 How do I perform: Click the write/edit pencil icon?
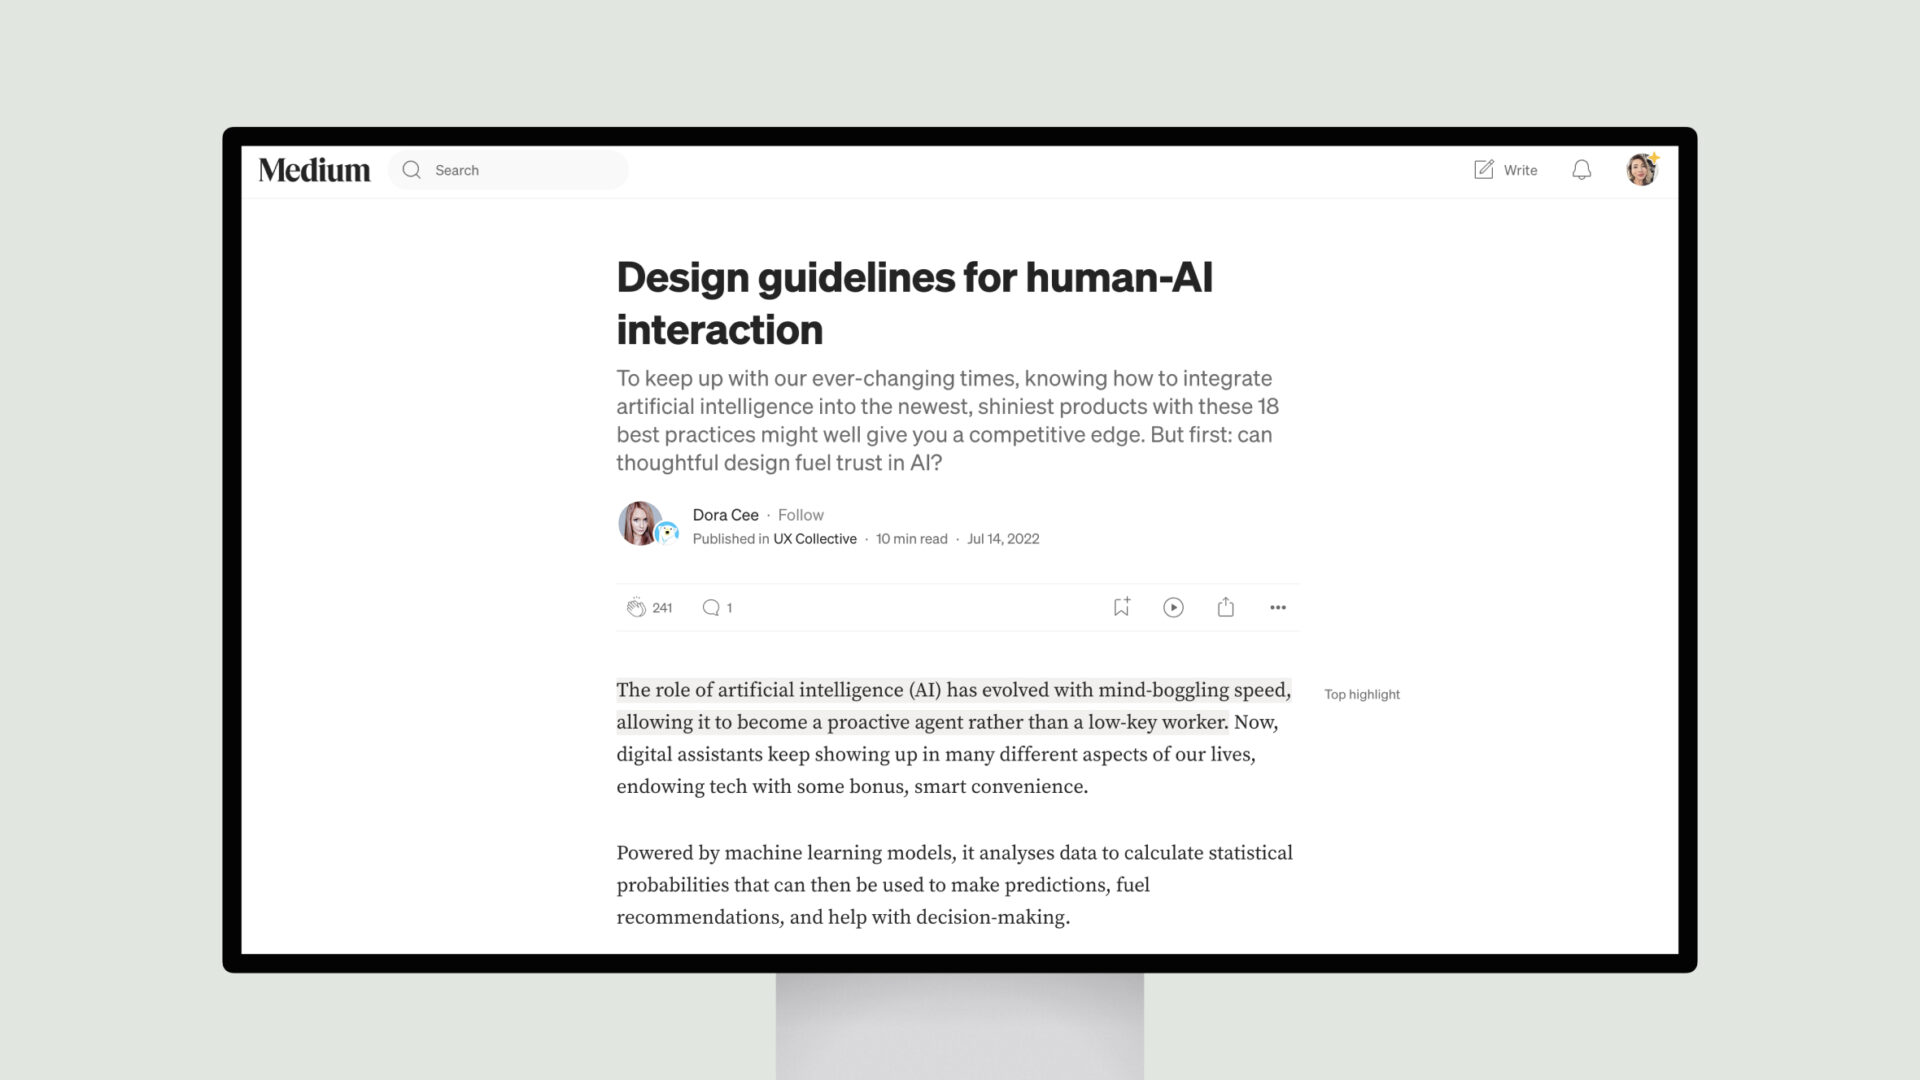point(1482,169)
